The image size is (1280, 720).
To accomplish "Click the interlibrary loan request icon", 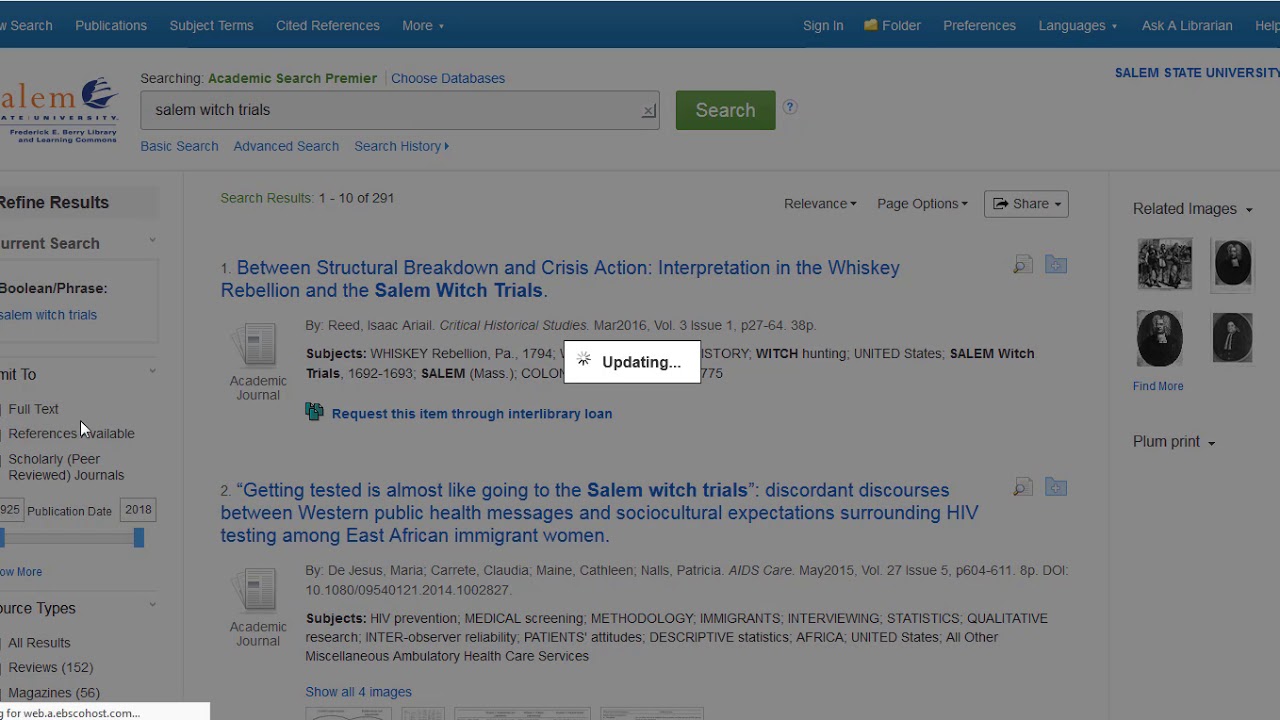I will coord(315,412).
